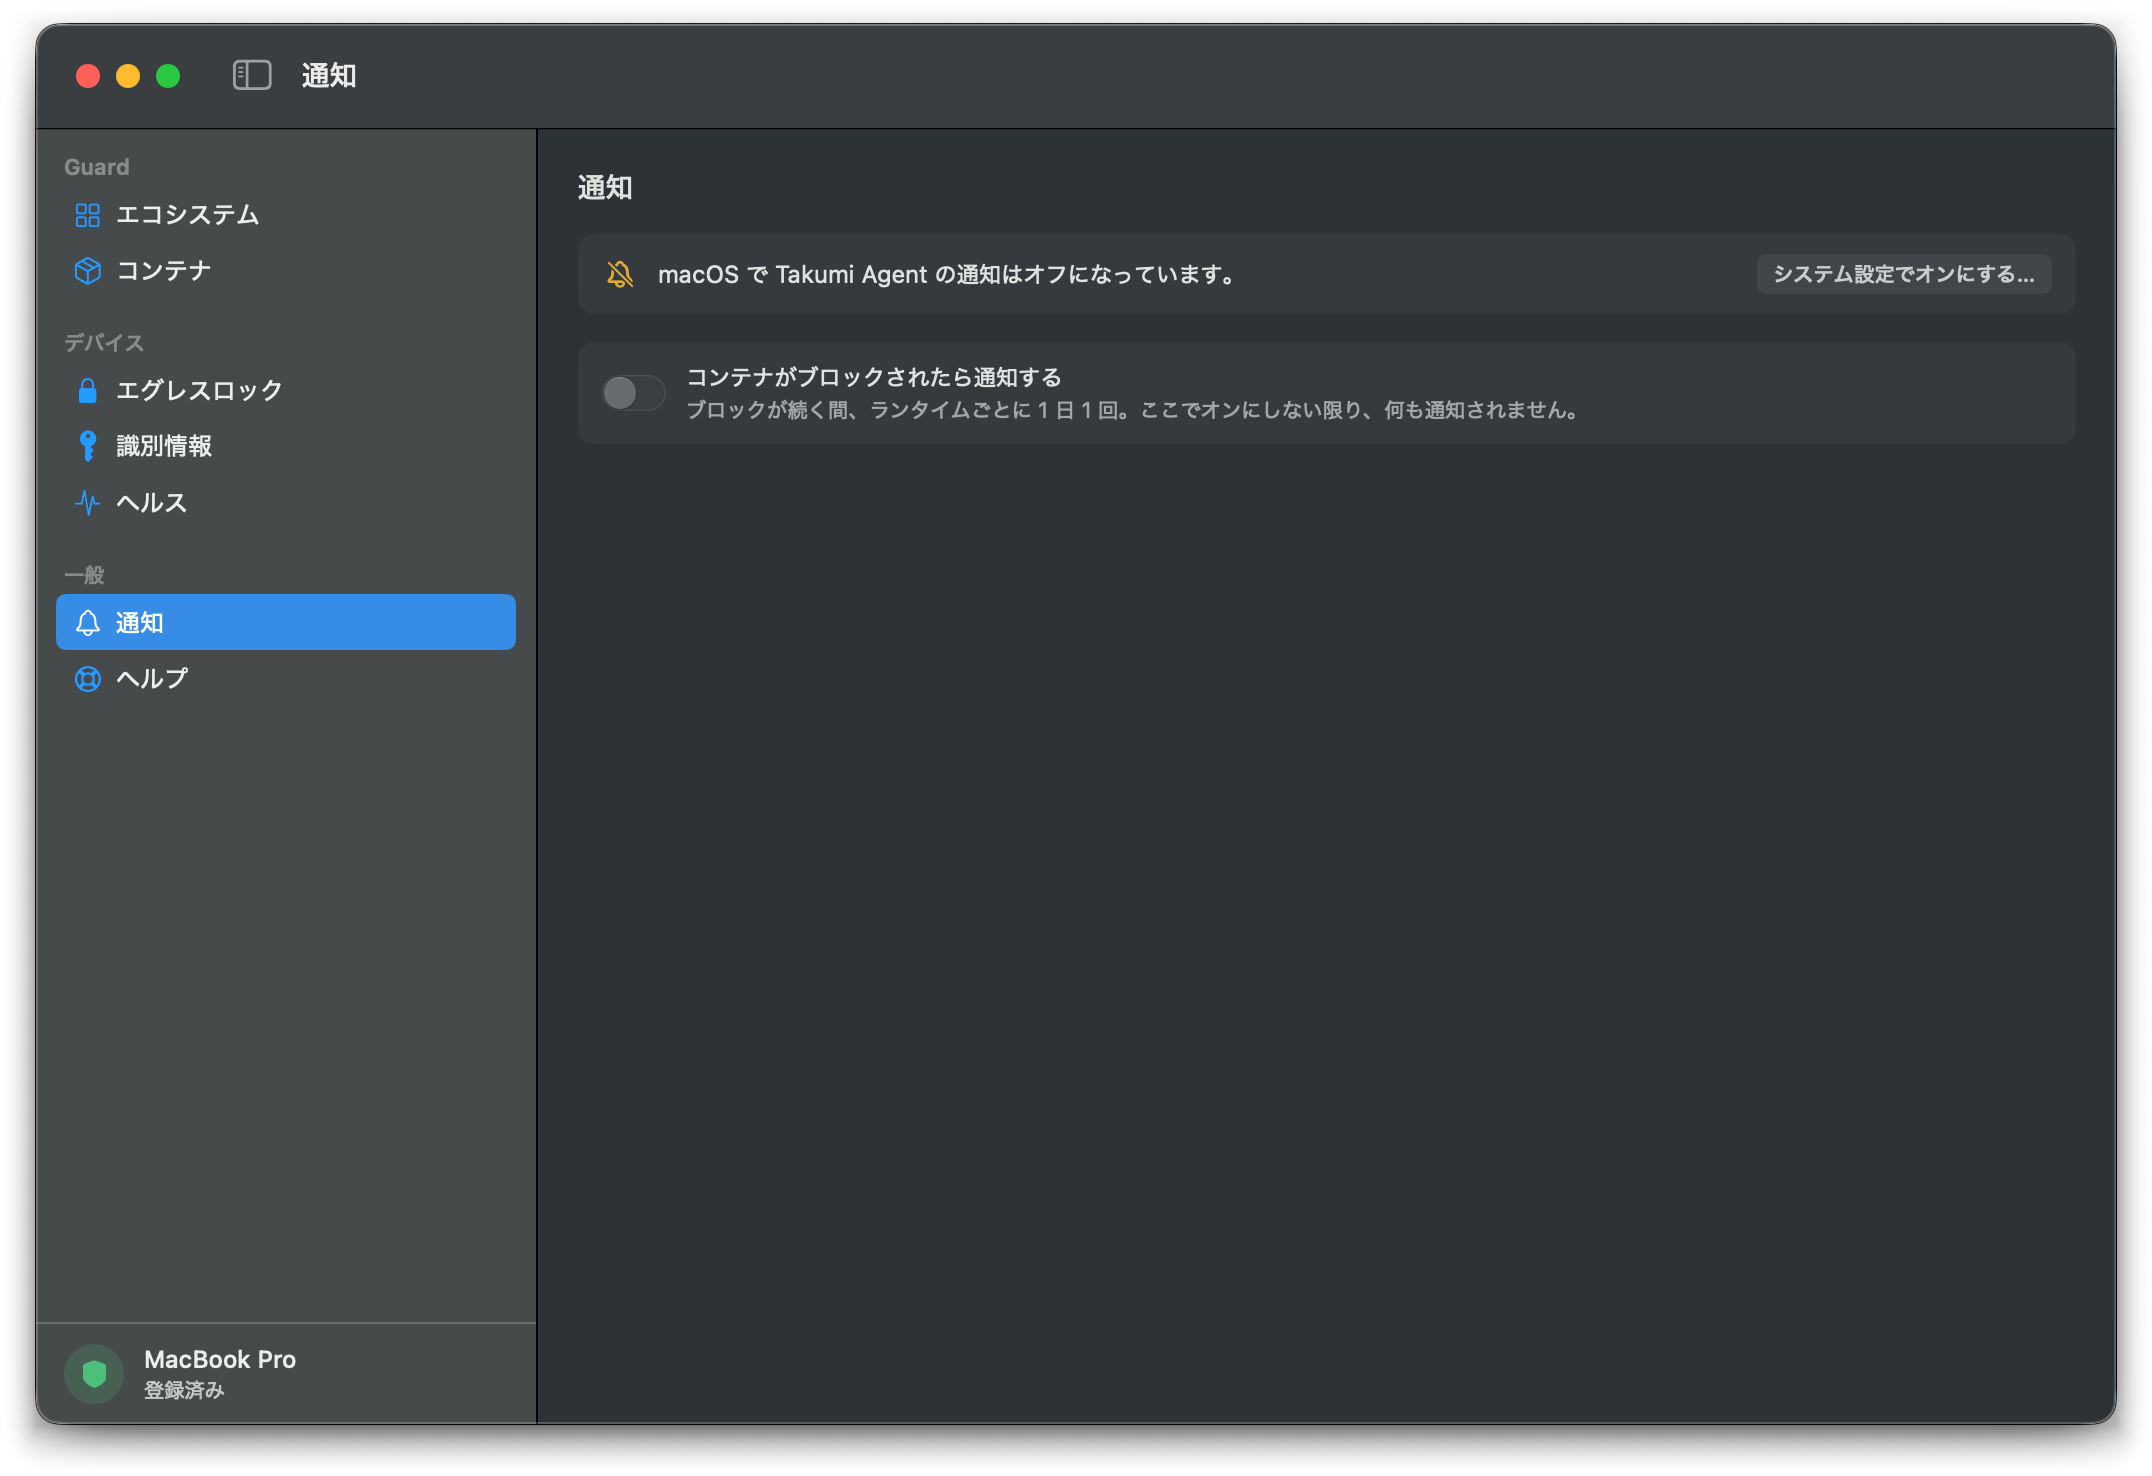The width and height of the screenshot is (2152, 1476).
Task: Click the 識別情報 key icon
Action: point(88,446)
